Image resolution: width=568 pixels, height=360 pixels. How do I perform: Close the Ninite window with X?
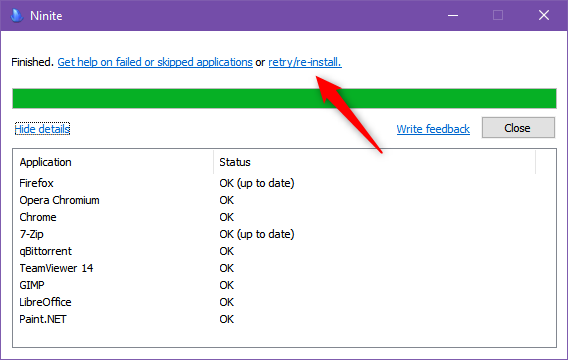coord(544,15)
